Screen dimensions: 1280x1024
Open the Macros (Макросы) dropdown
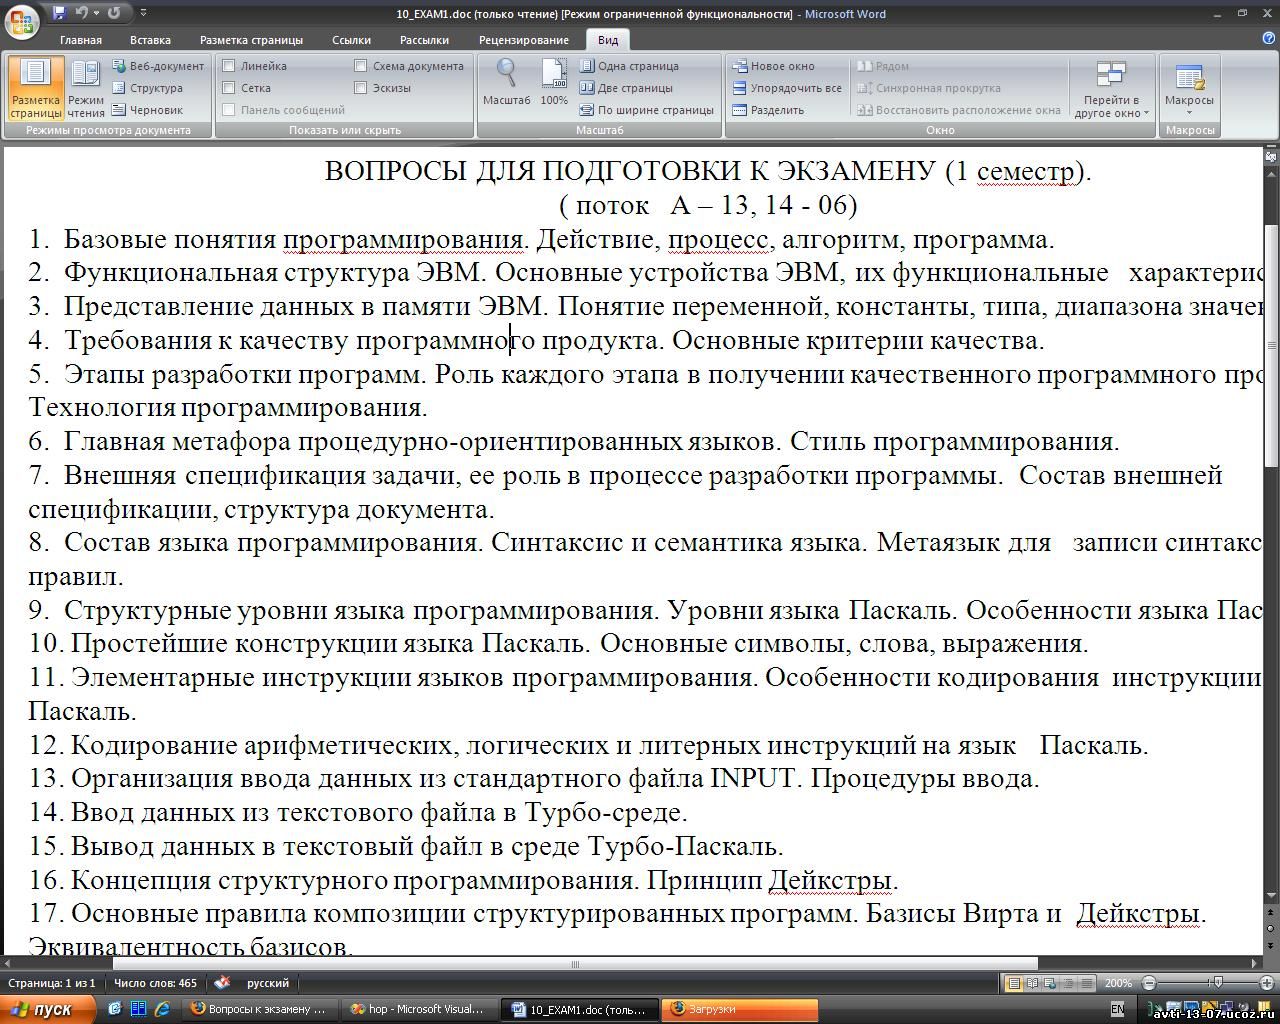click(x=1189, y=90)
